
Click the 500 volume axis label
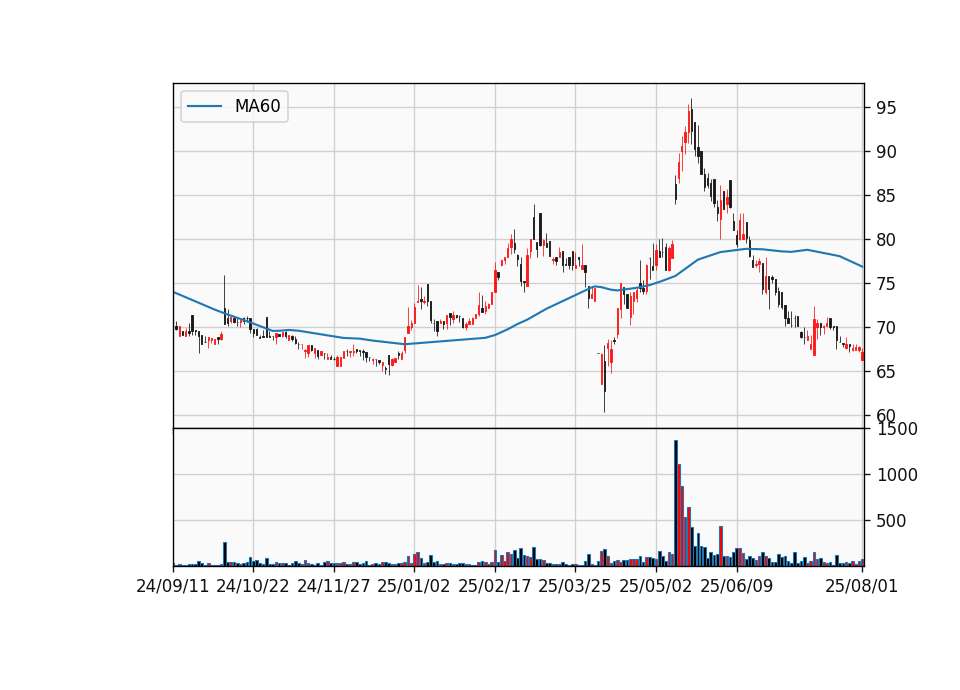(x=891, y=521)
